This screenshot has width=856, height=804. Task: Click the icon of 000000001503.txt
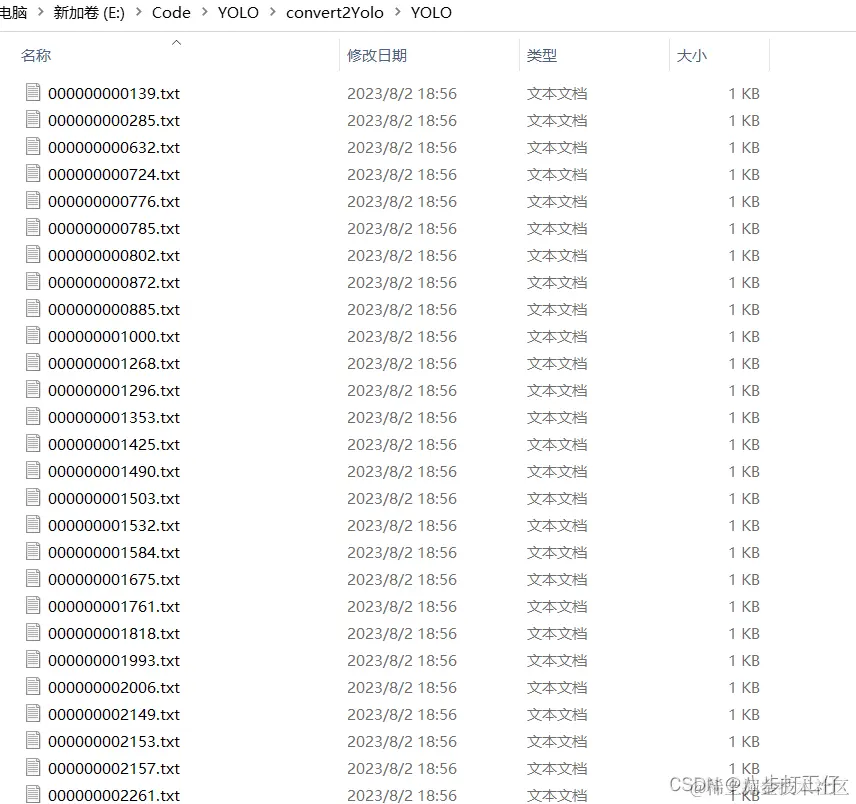[33, 497]
